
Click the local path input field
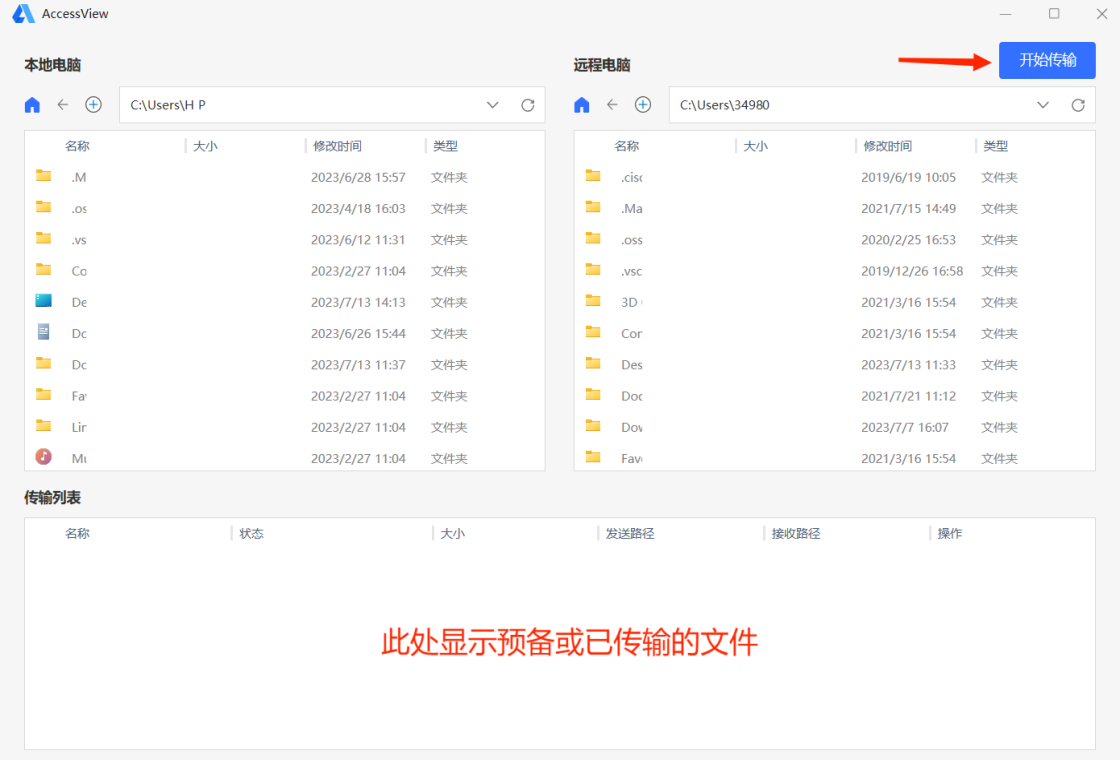(x=300, y=105)
